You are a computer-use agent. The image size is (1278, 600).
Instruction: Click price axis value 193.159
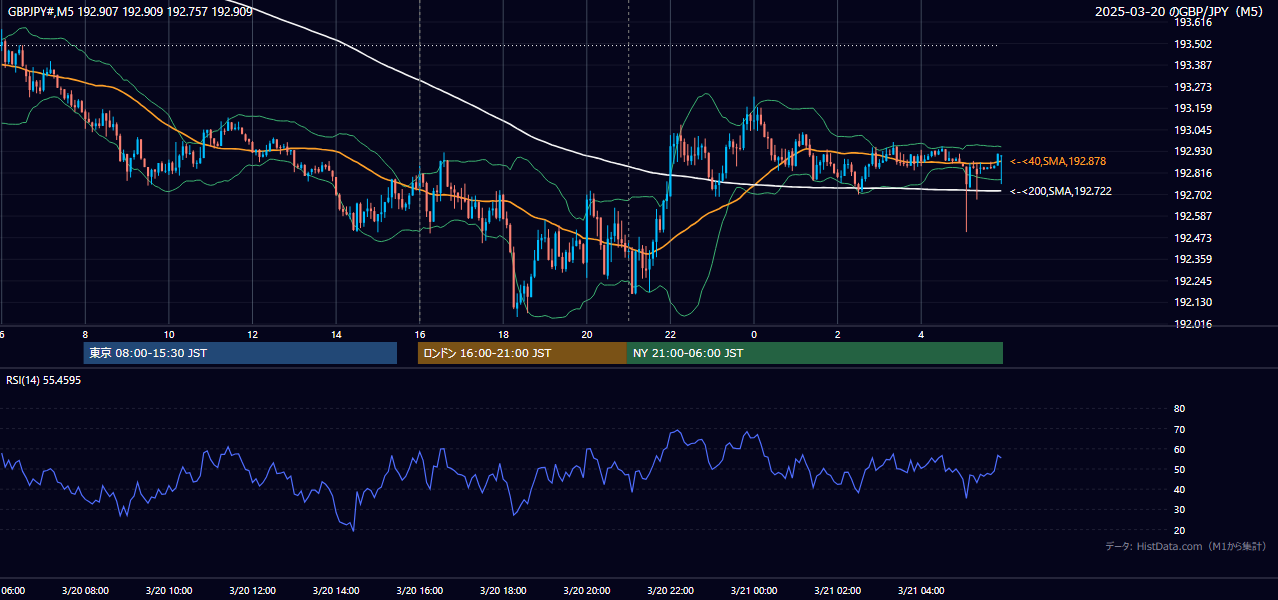coord(1193,108)
